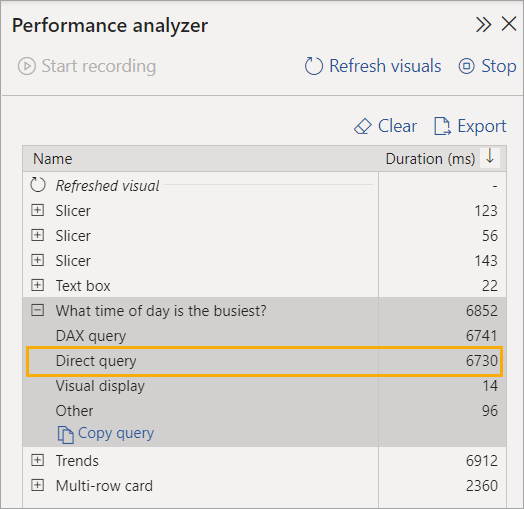
Task: Collapse 'What time of day is the busiest?'
Action: click(x=37, y=310)
